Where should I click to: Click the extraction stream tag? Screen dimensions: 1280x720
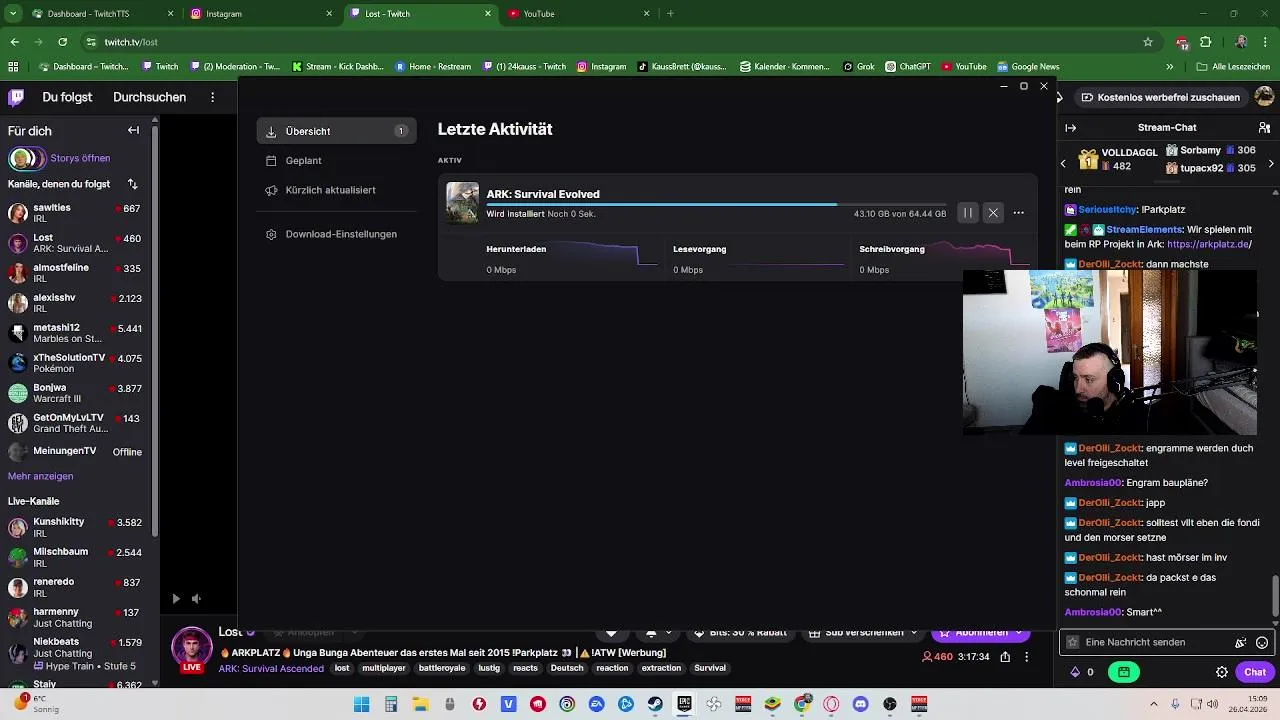(661, 668)
